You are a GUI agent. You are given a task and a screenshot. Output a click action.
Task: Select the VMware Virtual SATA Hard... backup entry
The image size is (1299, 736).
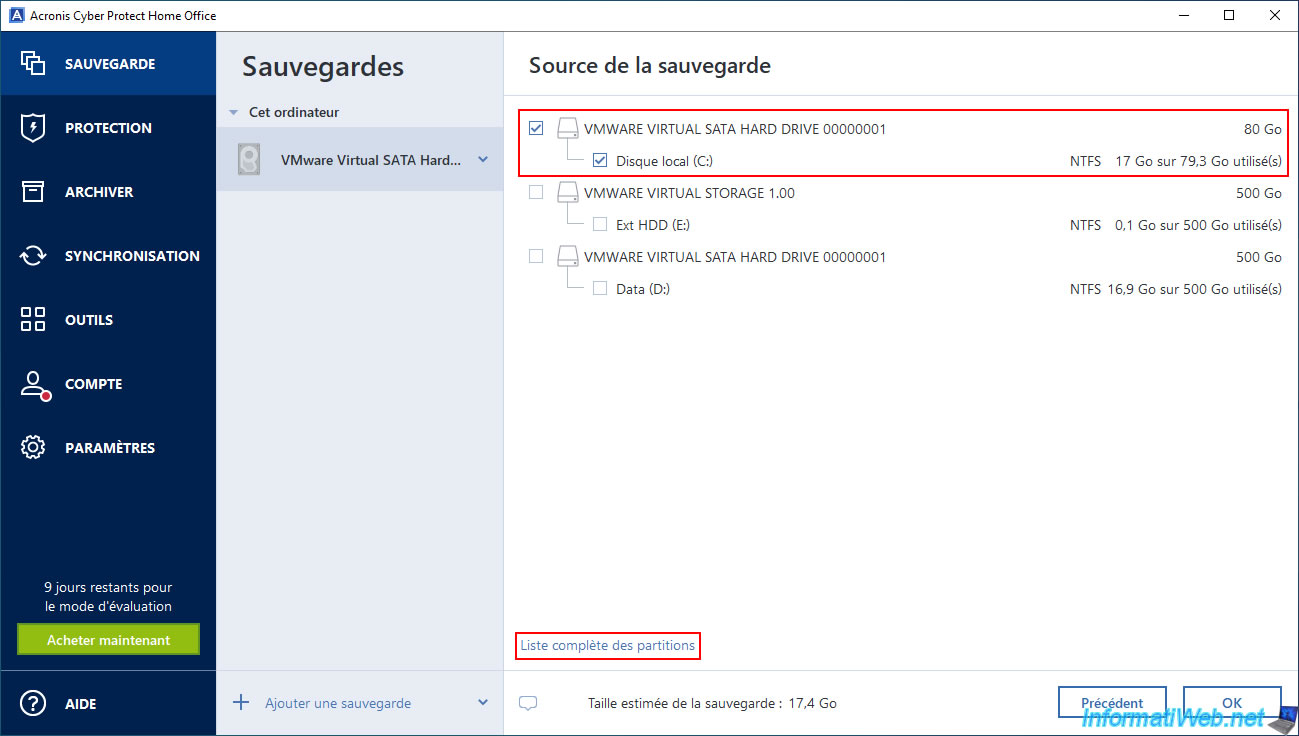(x=360, y=160)
